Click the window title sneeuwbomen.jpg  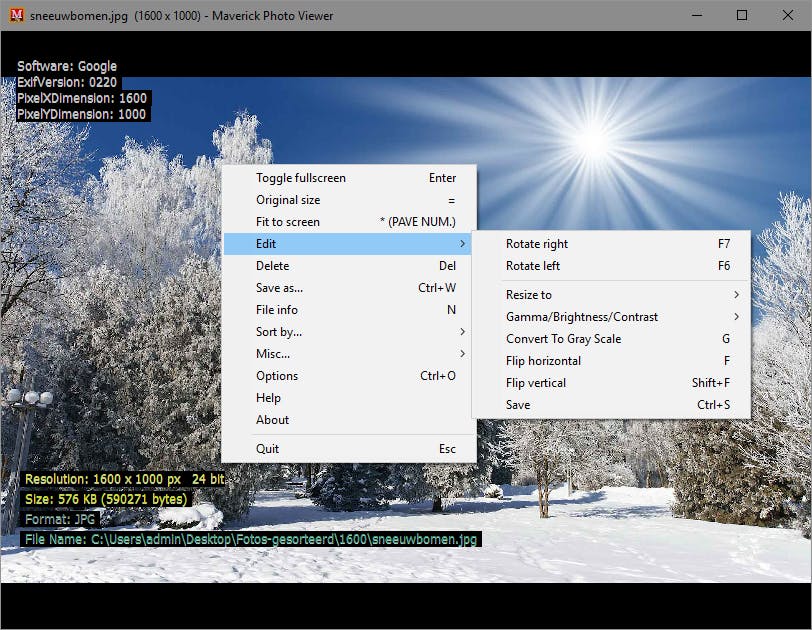pyautogui.click(x=79, y=16)
